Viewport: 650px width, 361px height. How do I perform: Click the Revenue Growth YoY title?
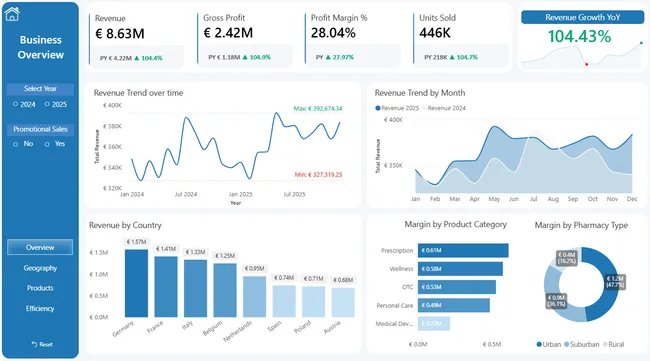tap(582, 17)
